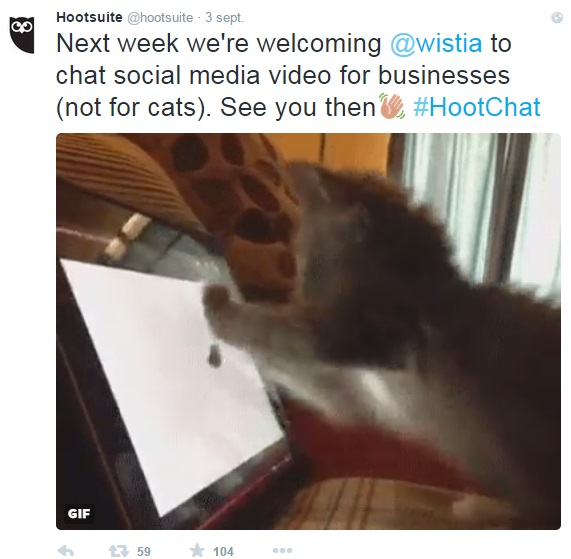The width and height of the screenshot is (571, 559).
Task: Open the @wistia mention link
Action: (x=436, y=43)
